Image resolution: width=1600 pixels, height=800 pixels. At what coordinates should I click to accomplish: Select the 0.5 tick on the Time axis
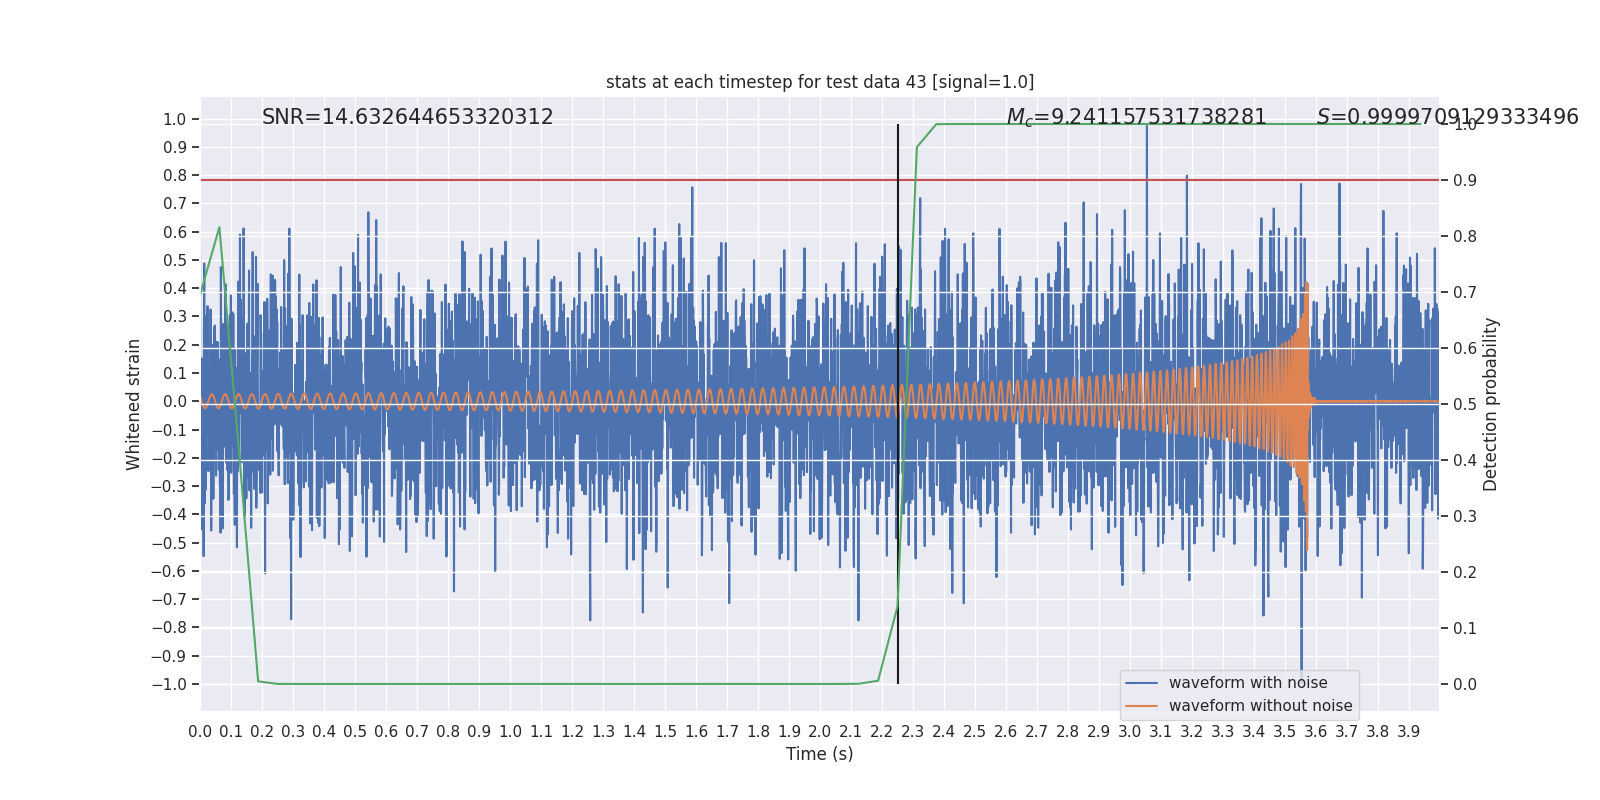click(x=355, y=731)
